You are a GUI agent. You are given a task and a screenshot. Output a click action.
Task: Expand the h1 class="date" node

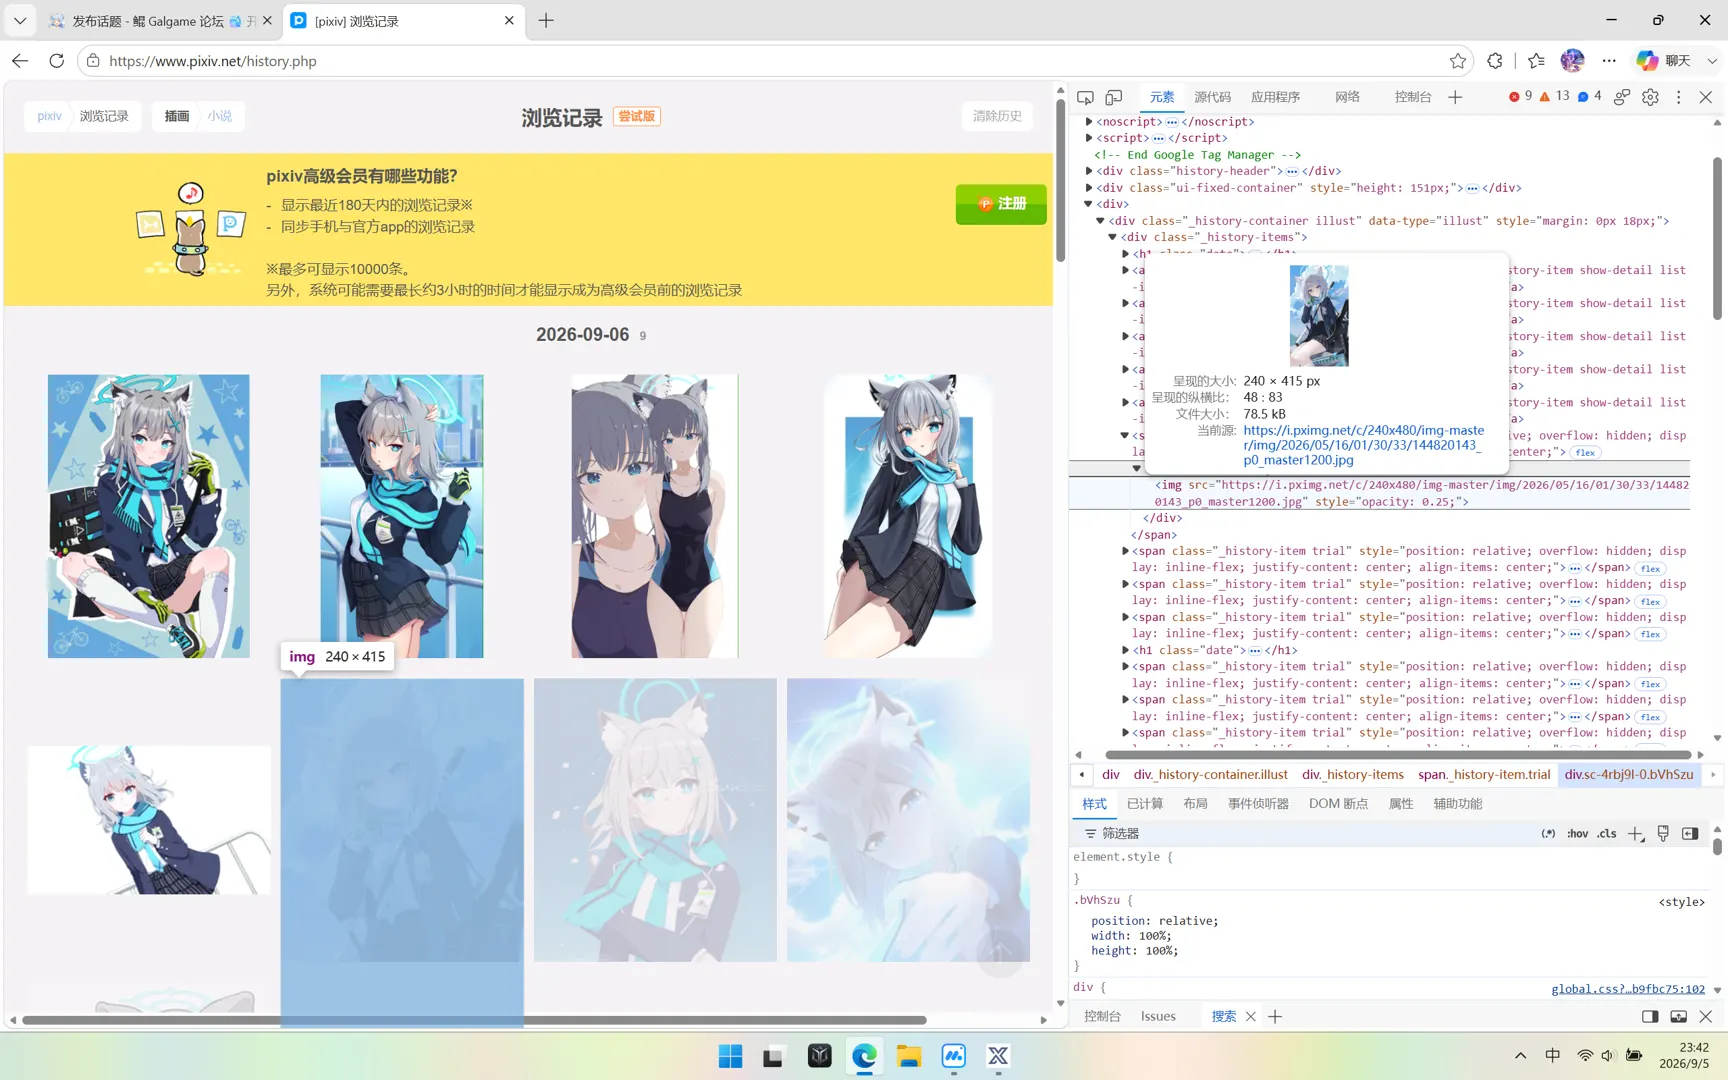(x=1126, y=650)
